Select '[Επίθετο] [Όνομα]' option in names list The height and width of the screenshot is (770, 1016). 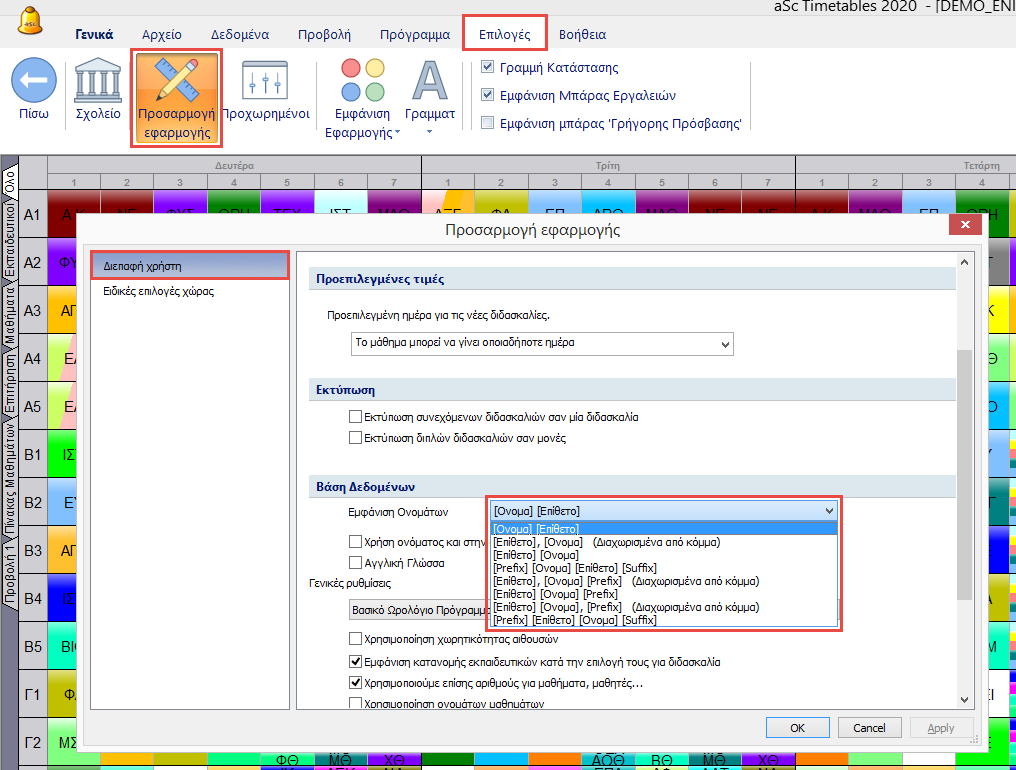tap(536, 555)
